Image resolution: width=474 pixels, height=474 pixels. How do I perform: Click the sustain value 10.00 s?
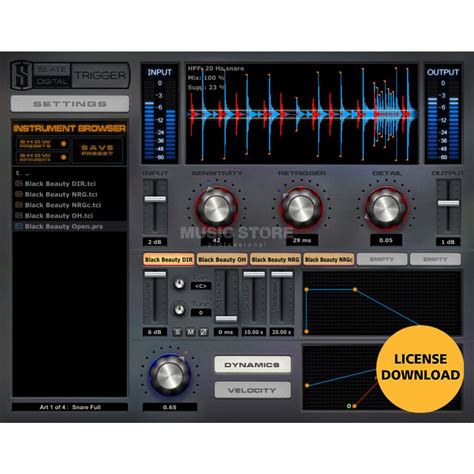point(254,332)
